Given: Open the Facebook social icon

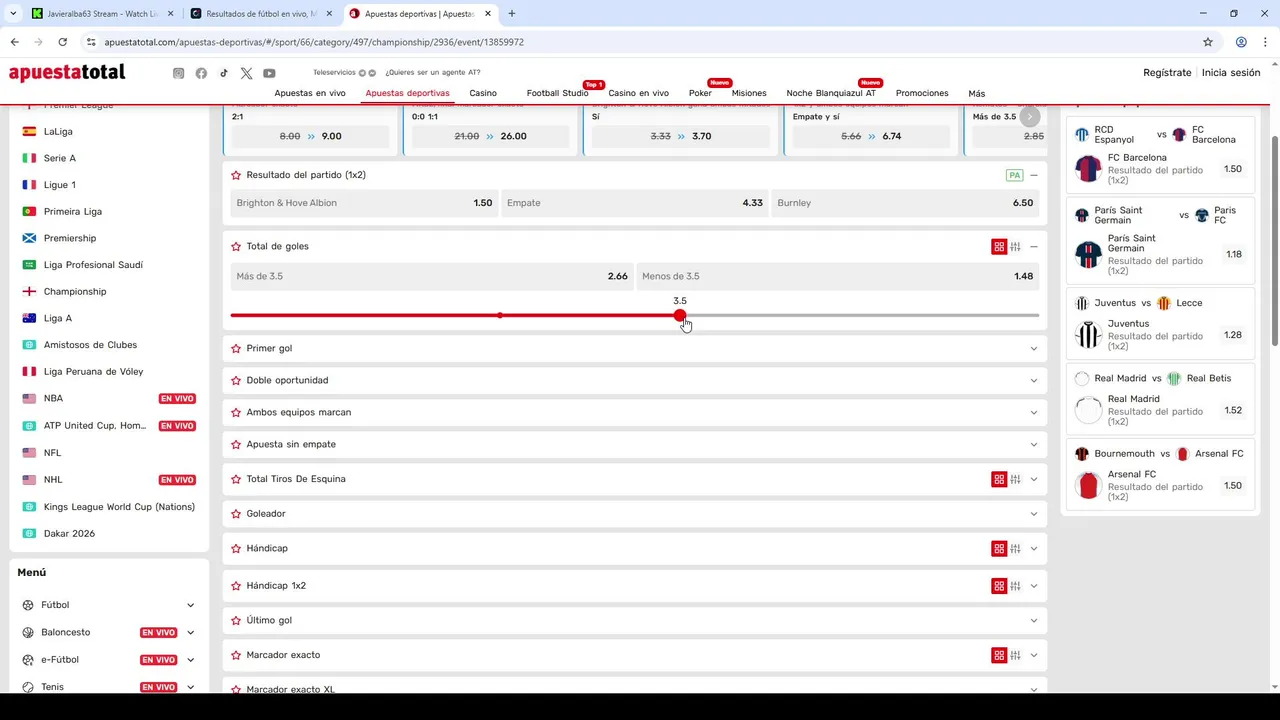Looking at the screenshot, I should (x=201, y=73).
